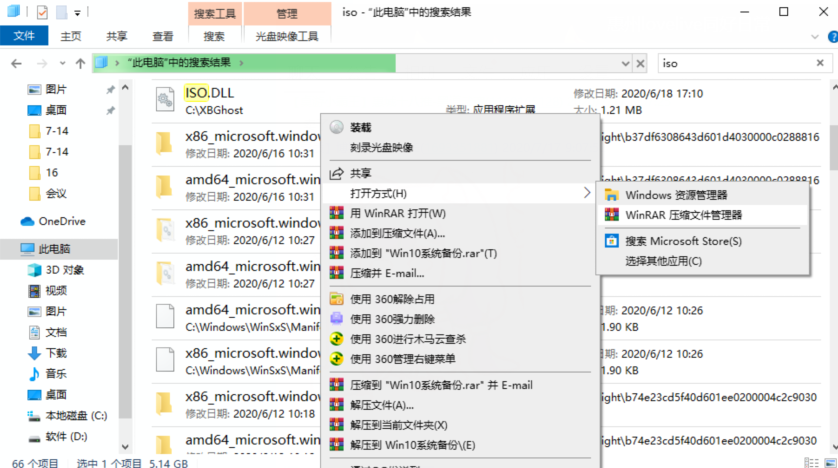This screenshot has width=838, height=468.
Task: Click the search box containing iso
Action: click(x=740, y=63)
